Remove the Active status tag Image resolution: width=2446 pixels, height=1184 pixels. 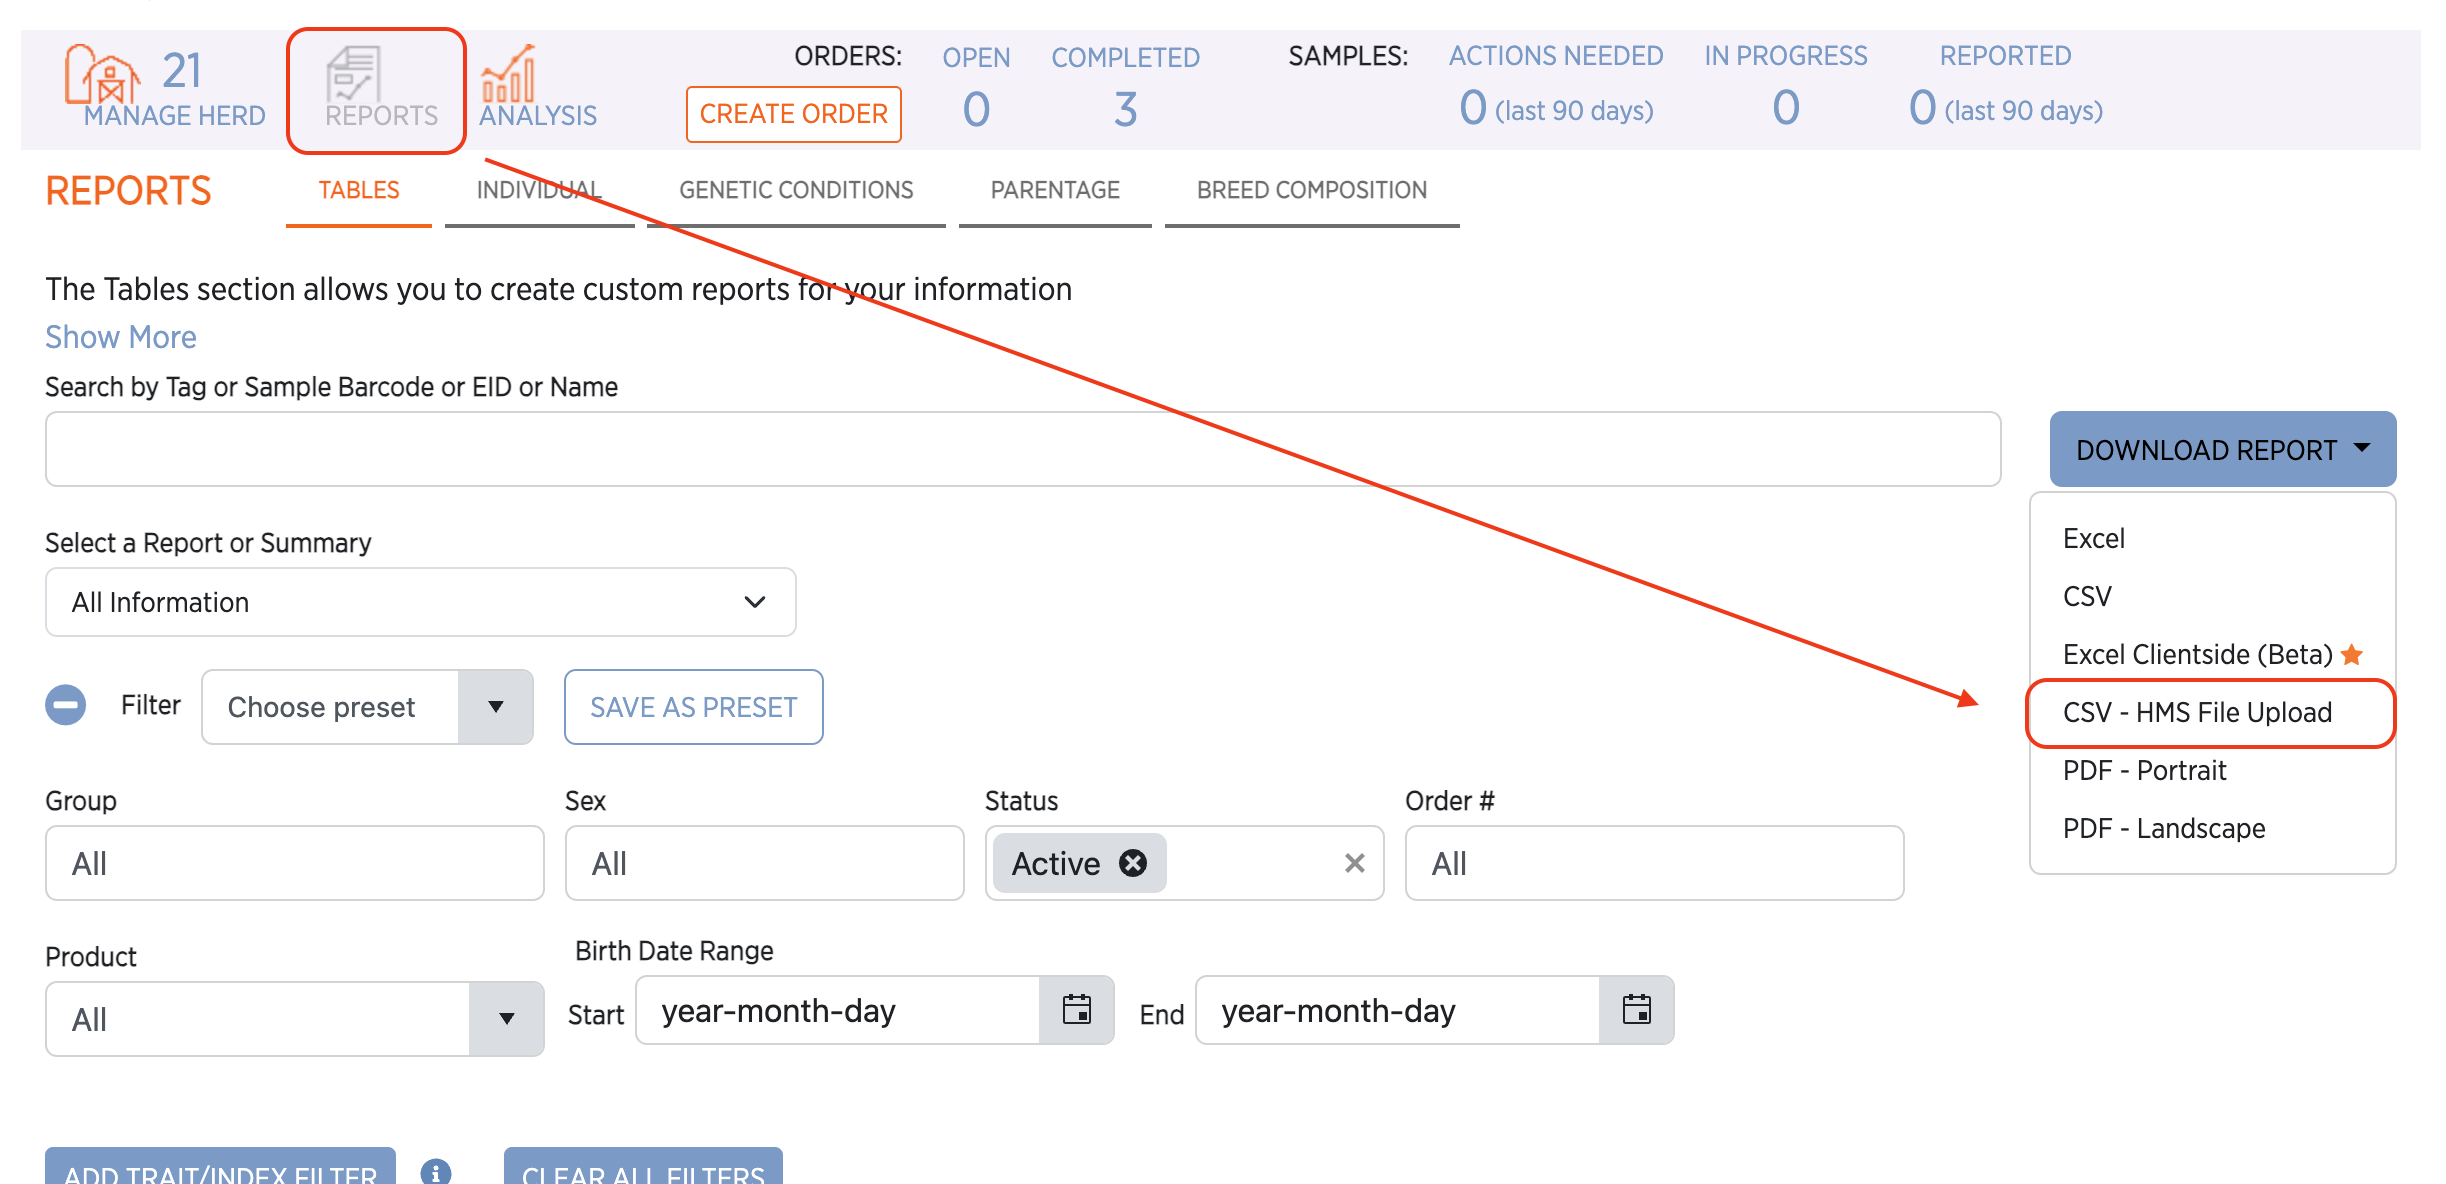pos(1133,863)
